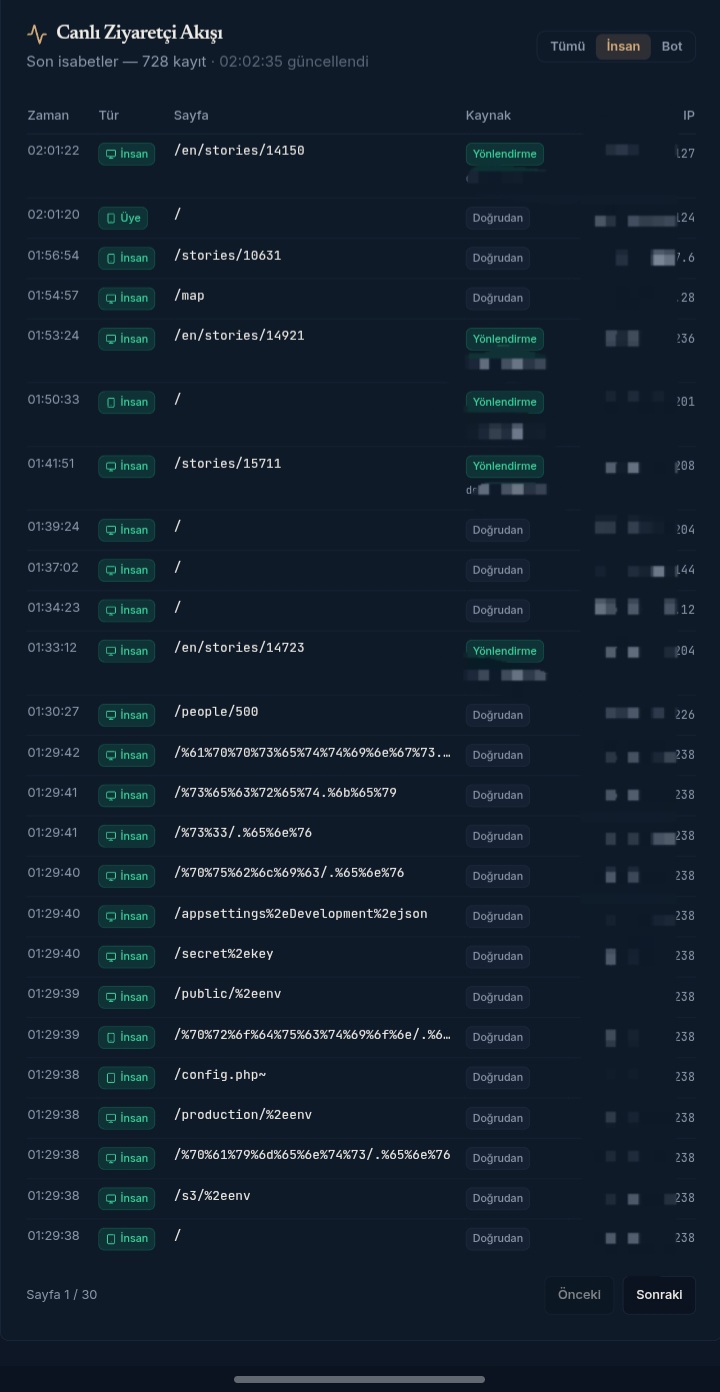Click the İnsan badge in the /map row

126,298
